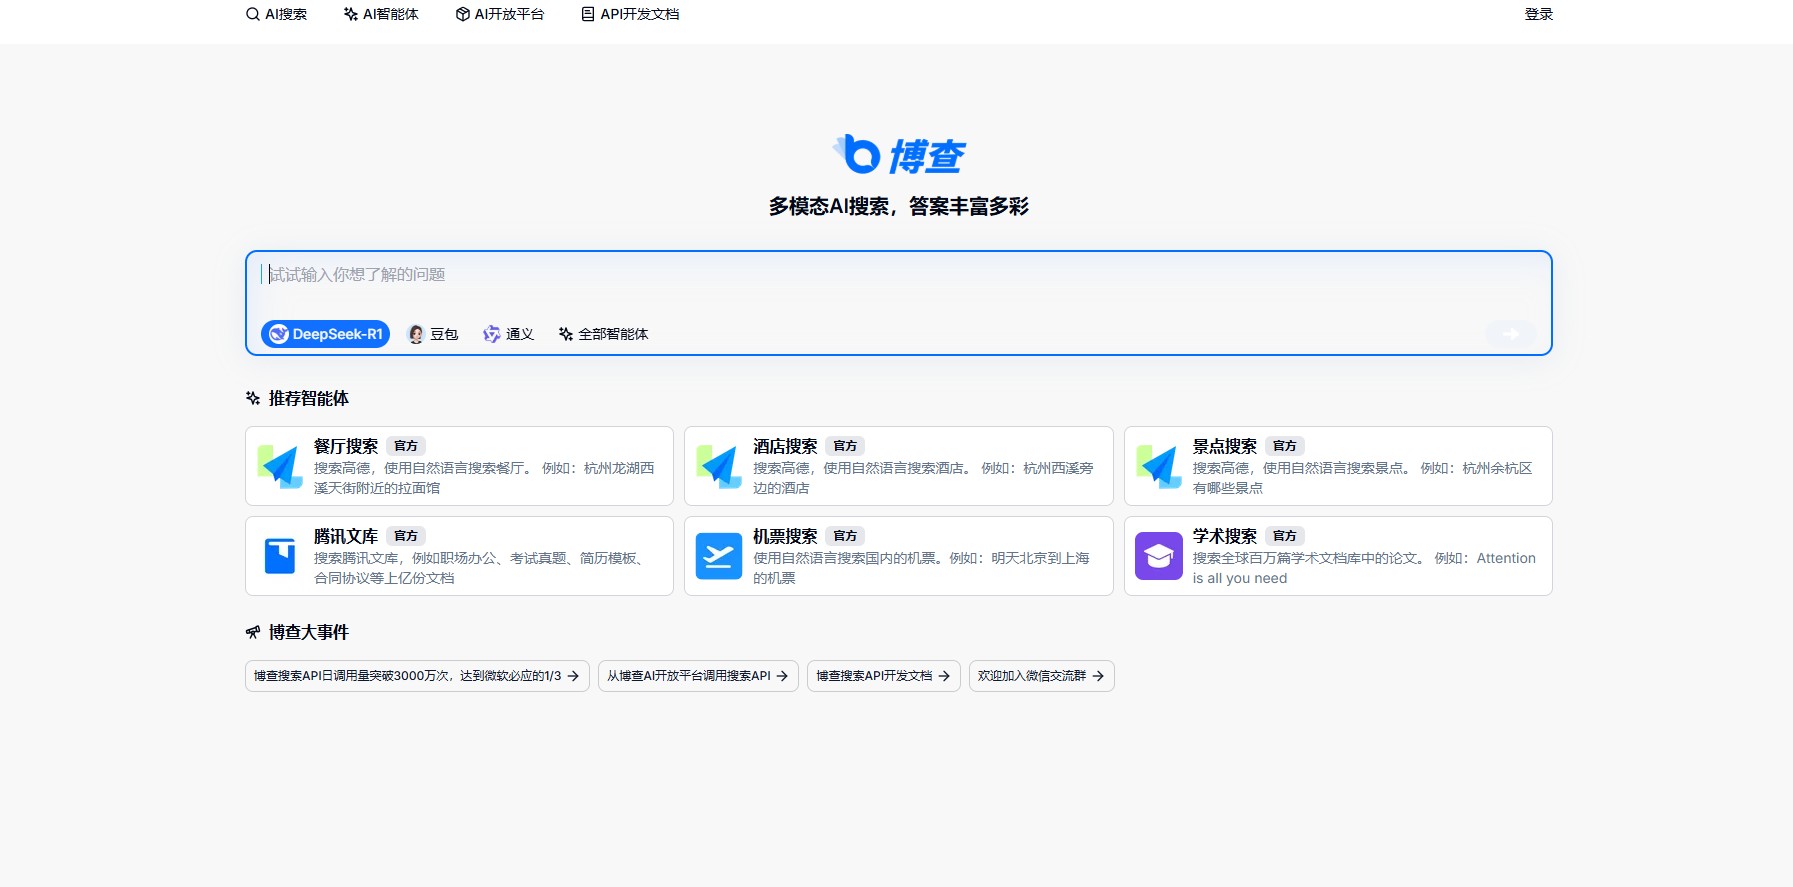
Task: Open the AI智能体 nav item
Action: (x=381, y=14)
